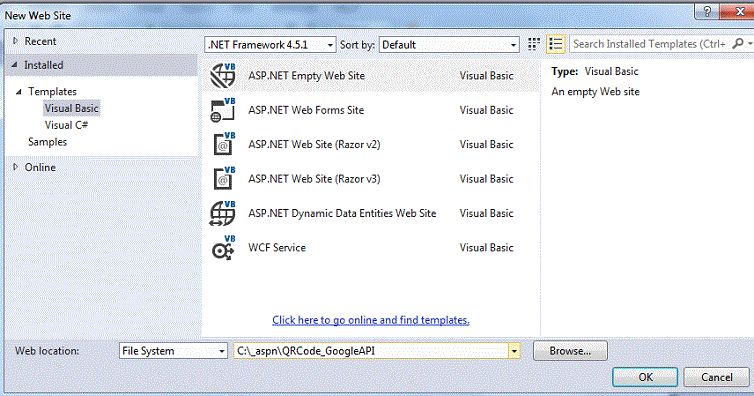754x396 pixels.
Task: Select the Online category label
Action: [x=40, y=167]
